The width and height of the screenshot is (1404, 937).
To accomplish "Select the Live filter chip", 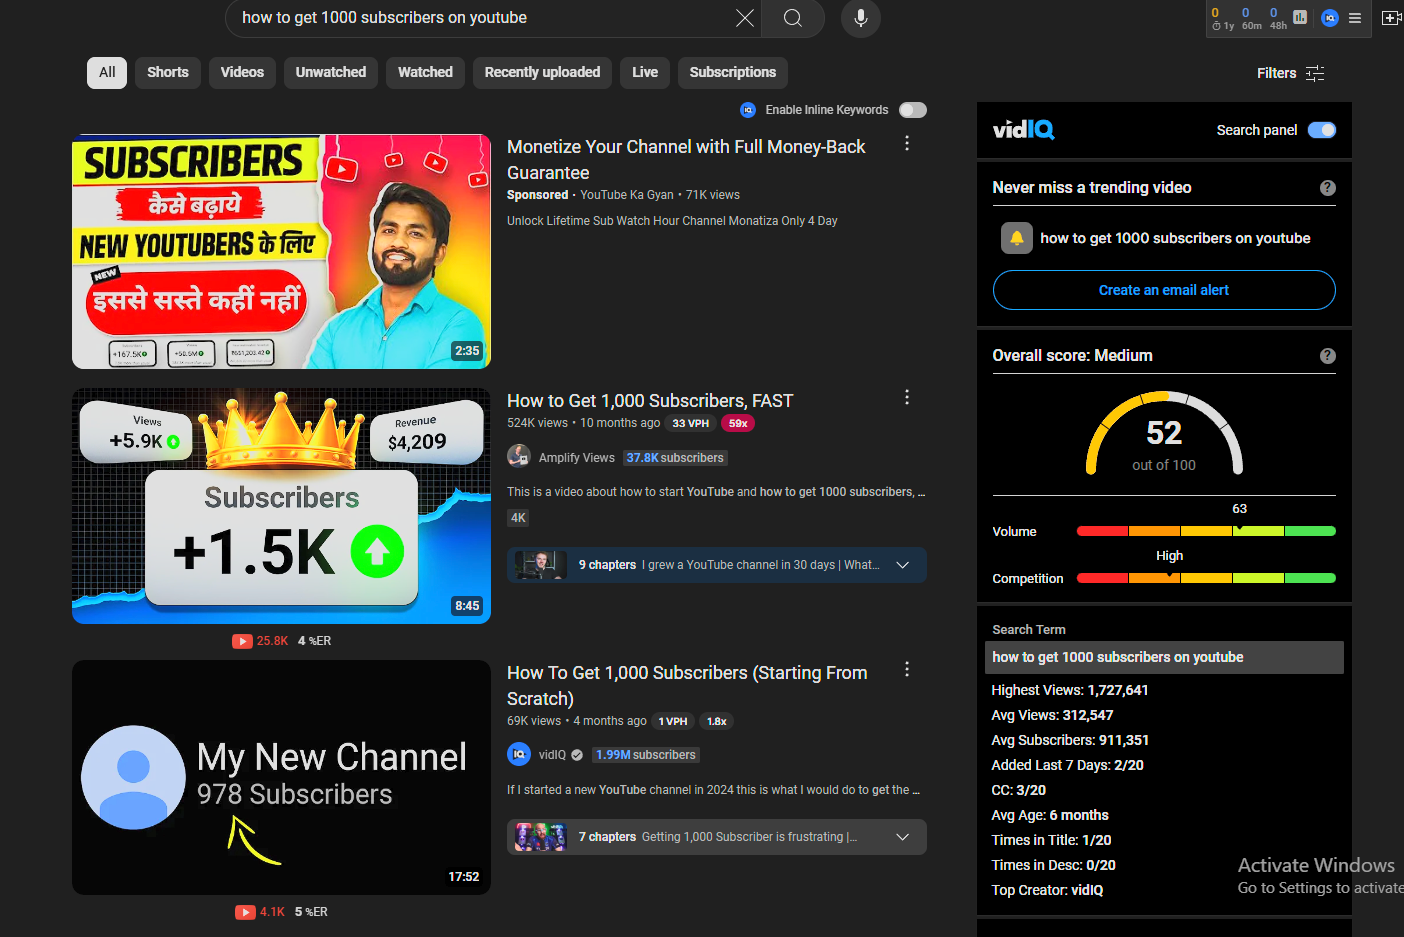I will 645,72.
